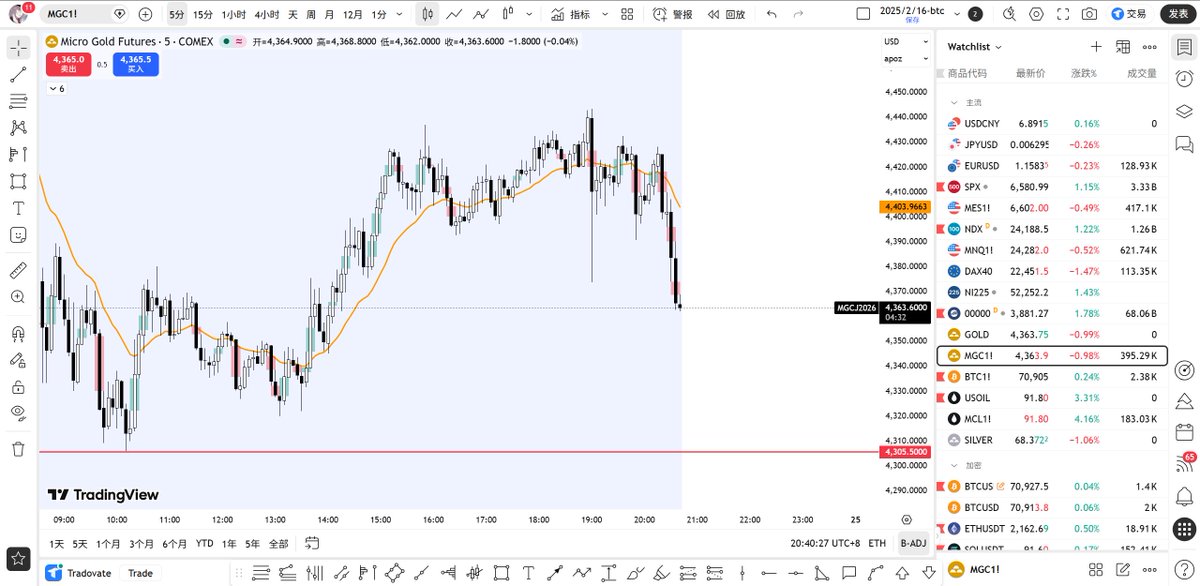The width and height of the screenshot is (1200, 586).
Task: Select the YTD date range
Action: 205,543
